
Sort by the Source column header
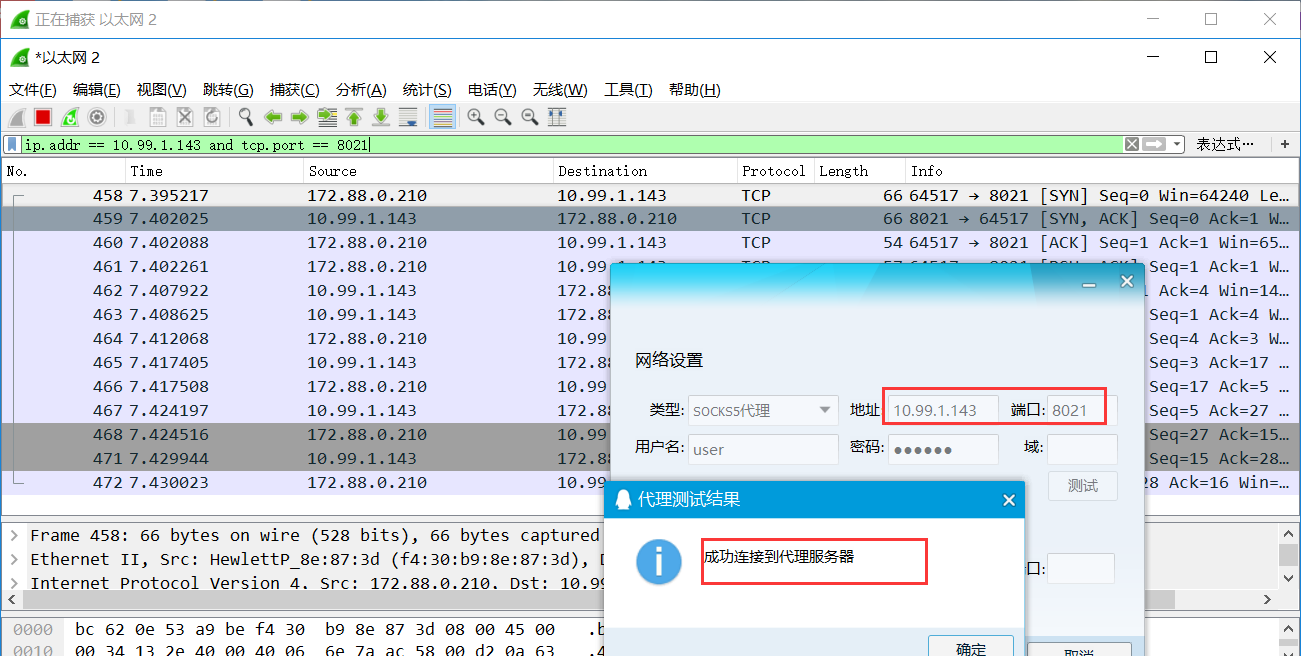coord(429,171)
